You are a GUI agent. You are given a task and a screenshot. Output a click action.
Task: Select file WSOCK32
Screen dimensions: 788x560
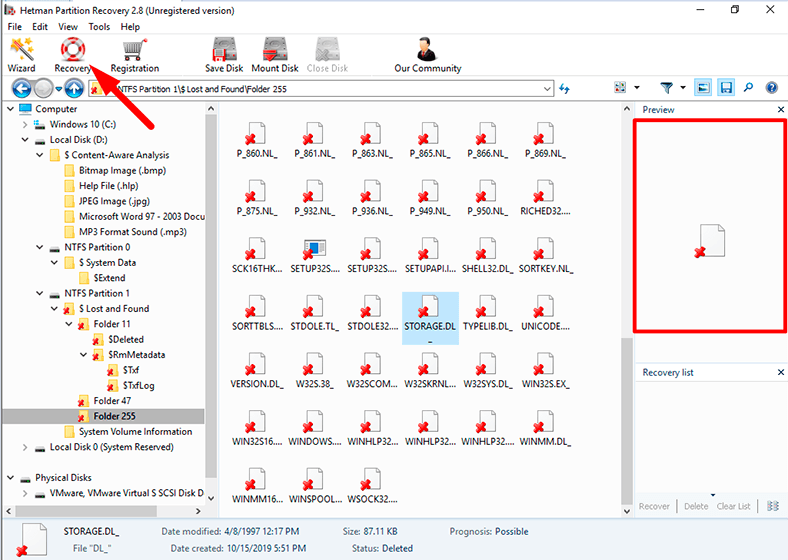[372, 486]
